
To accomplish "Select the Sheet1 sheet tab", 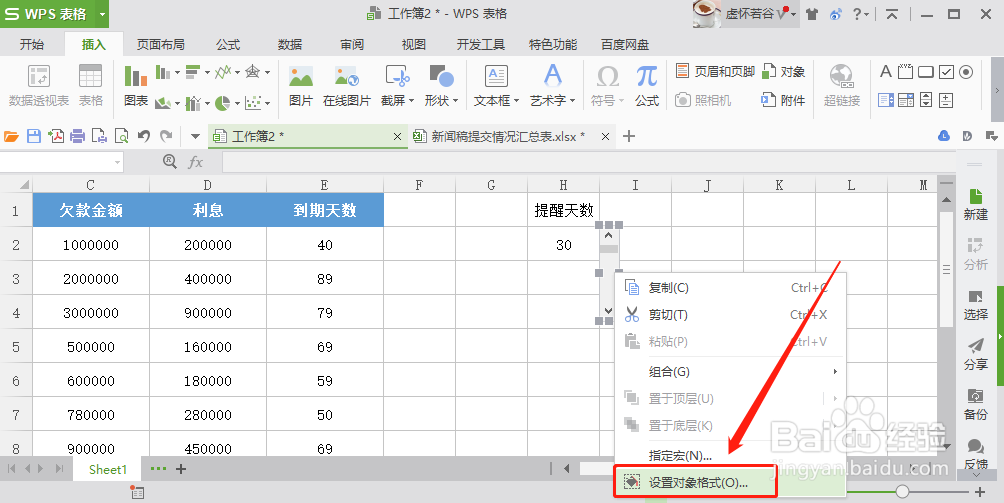I will 108,469.
